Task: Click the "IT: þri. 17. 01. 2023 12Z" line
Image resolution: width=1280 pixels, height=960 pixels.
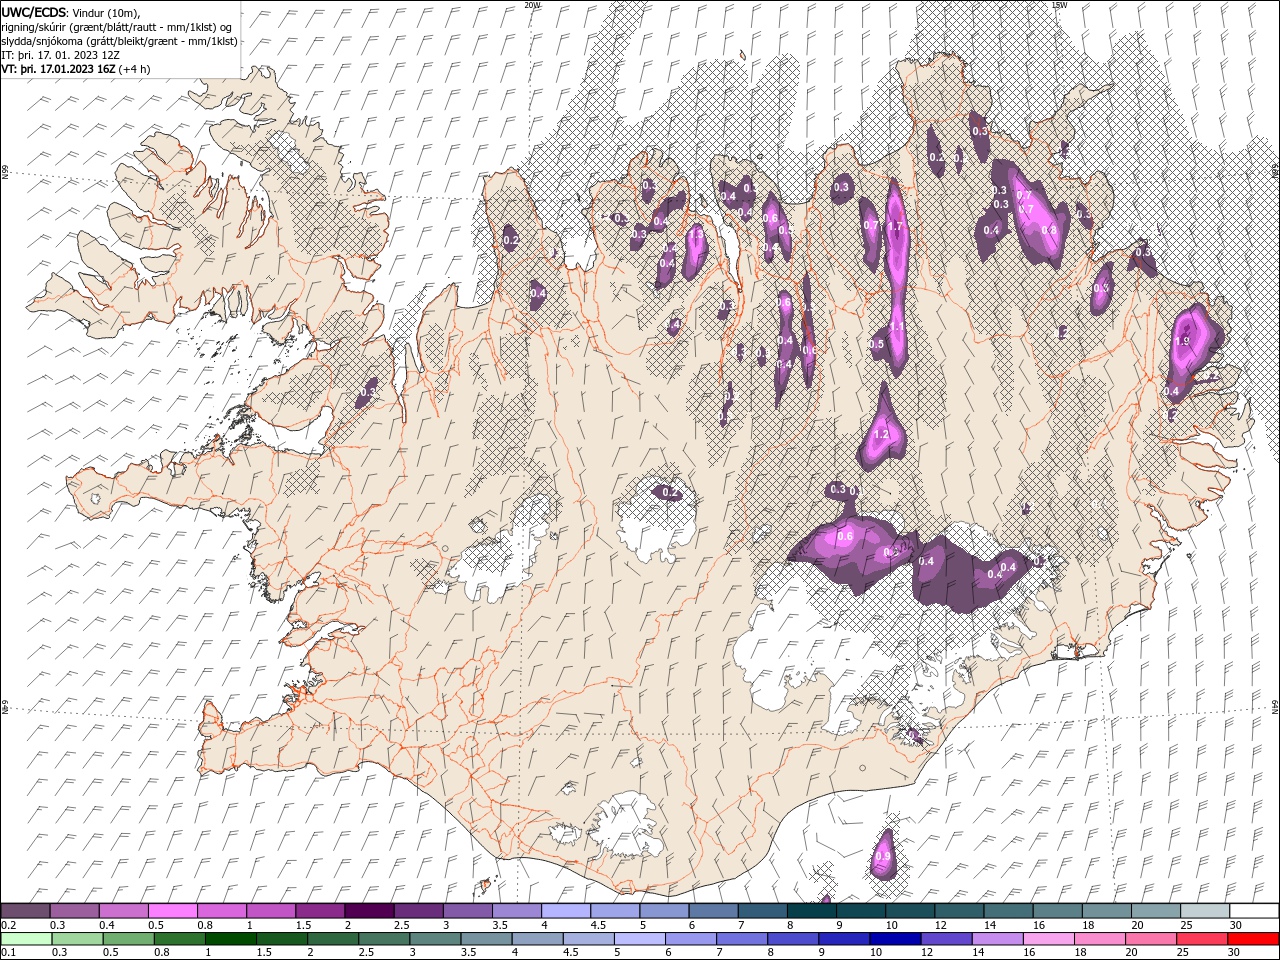Action: 61,55
